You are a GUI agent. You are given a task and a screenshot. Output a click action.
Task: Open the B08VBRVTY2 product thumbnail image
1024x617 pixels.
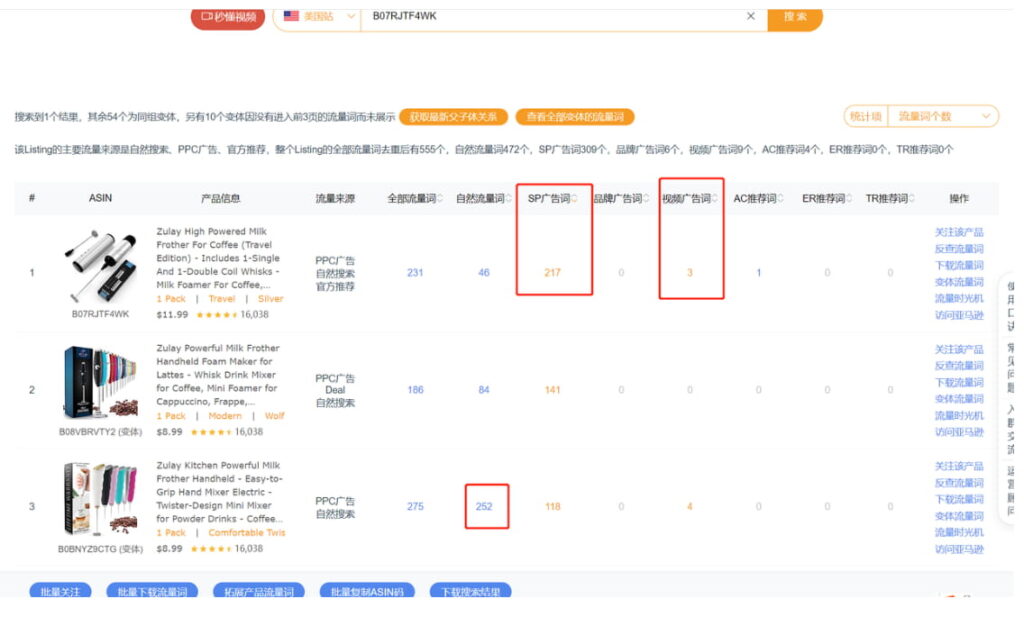(x=100, y=384)
